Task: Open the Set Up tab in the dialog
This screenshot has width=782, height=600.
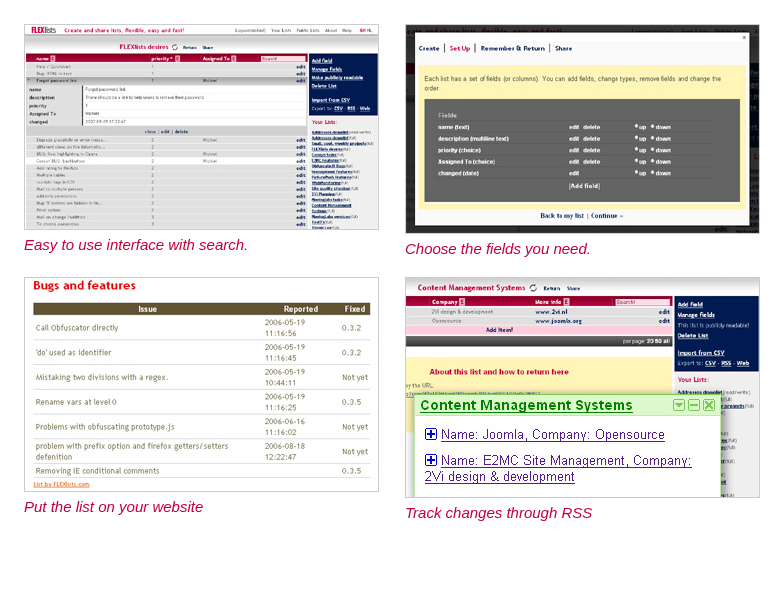Action: 460,48
